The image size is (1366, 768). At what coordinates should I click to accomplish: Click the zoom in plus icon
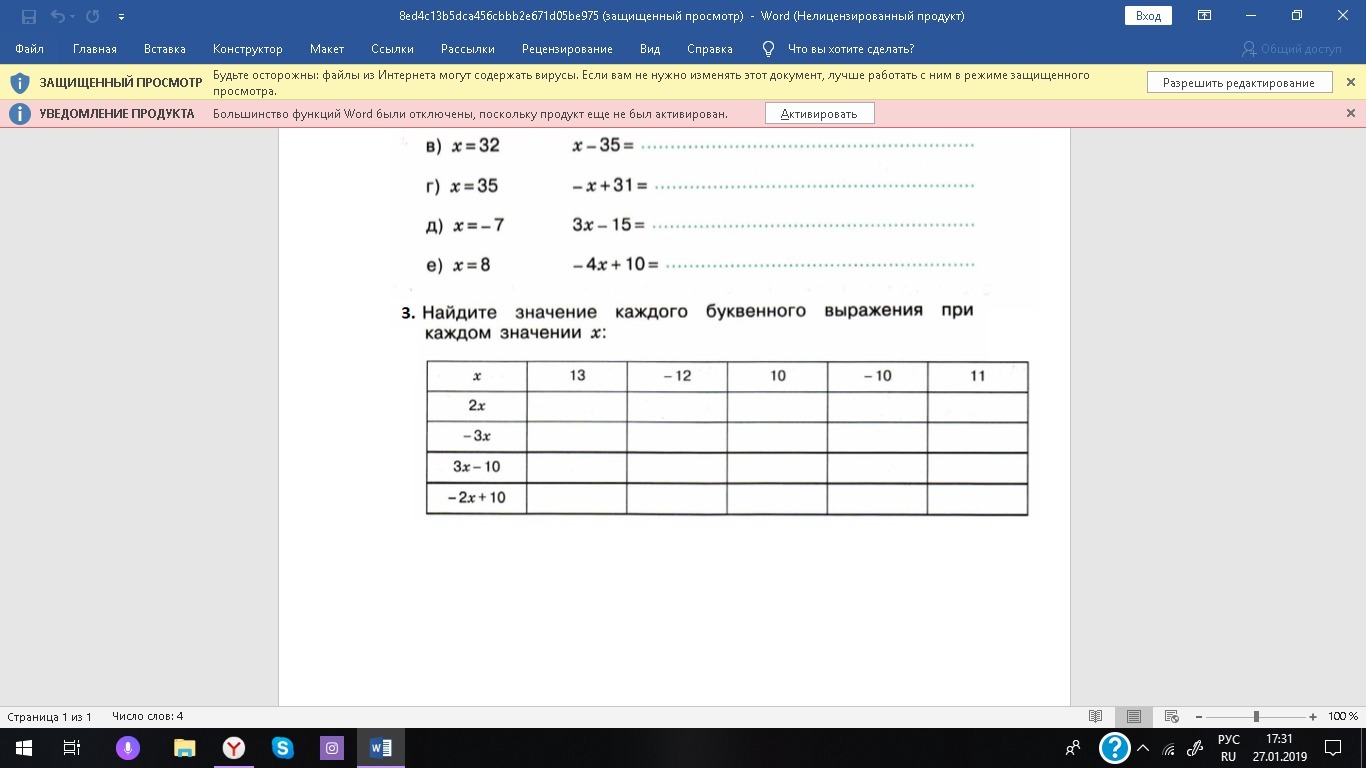1313,717
